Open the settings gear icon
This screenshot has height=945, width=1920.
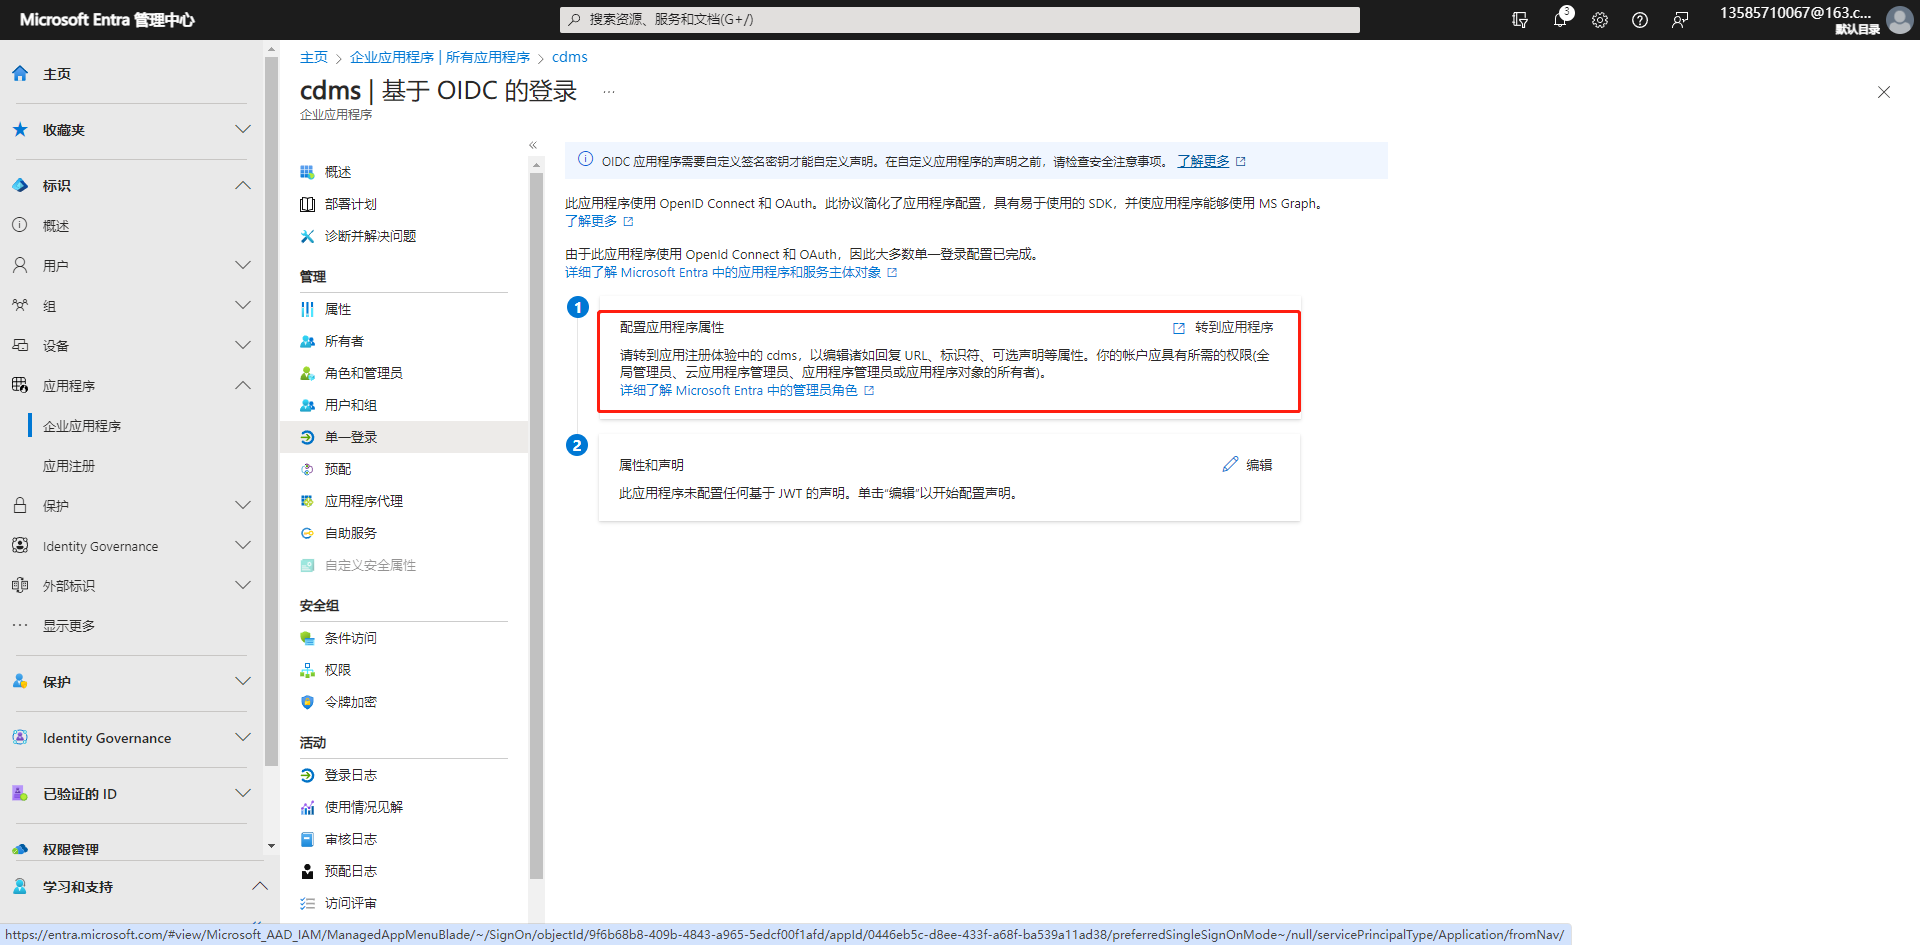click(x=1600, y=20)
